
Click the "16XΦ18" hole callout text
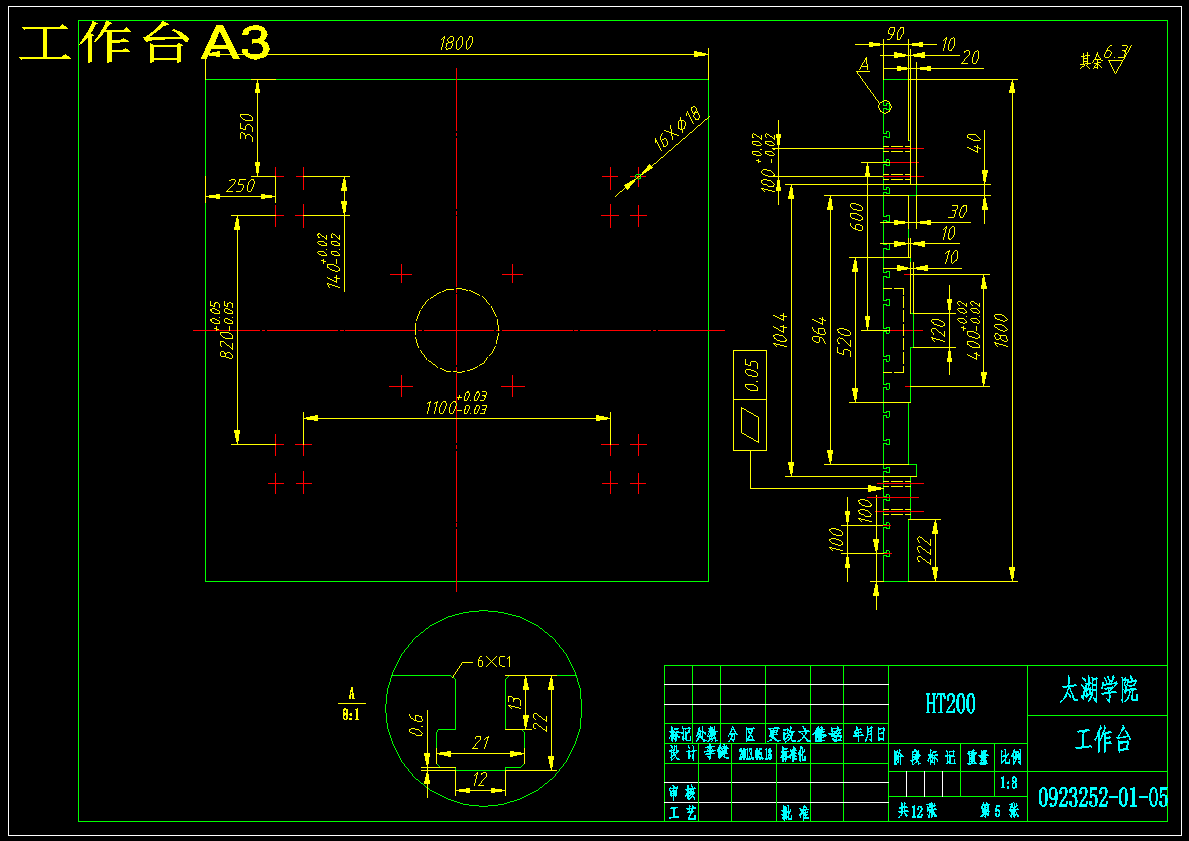click(680, 130)
